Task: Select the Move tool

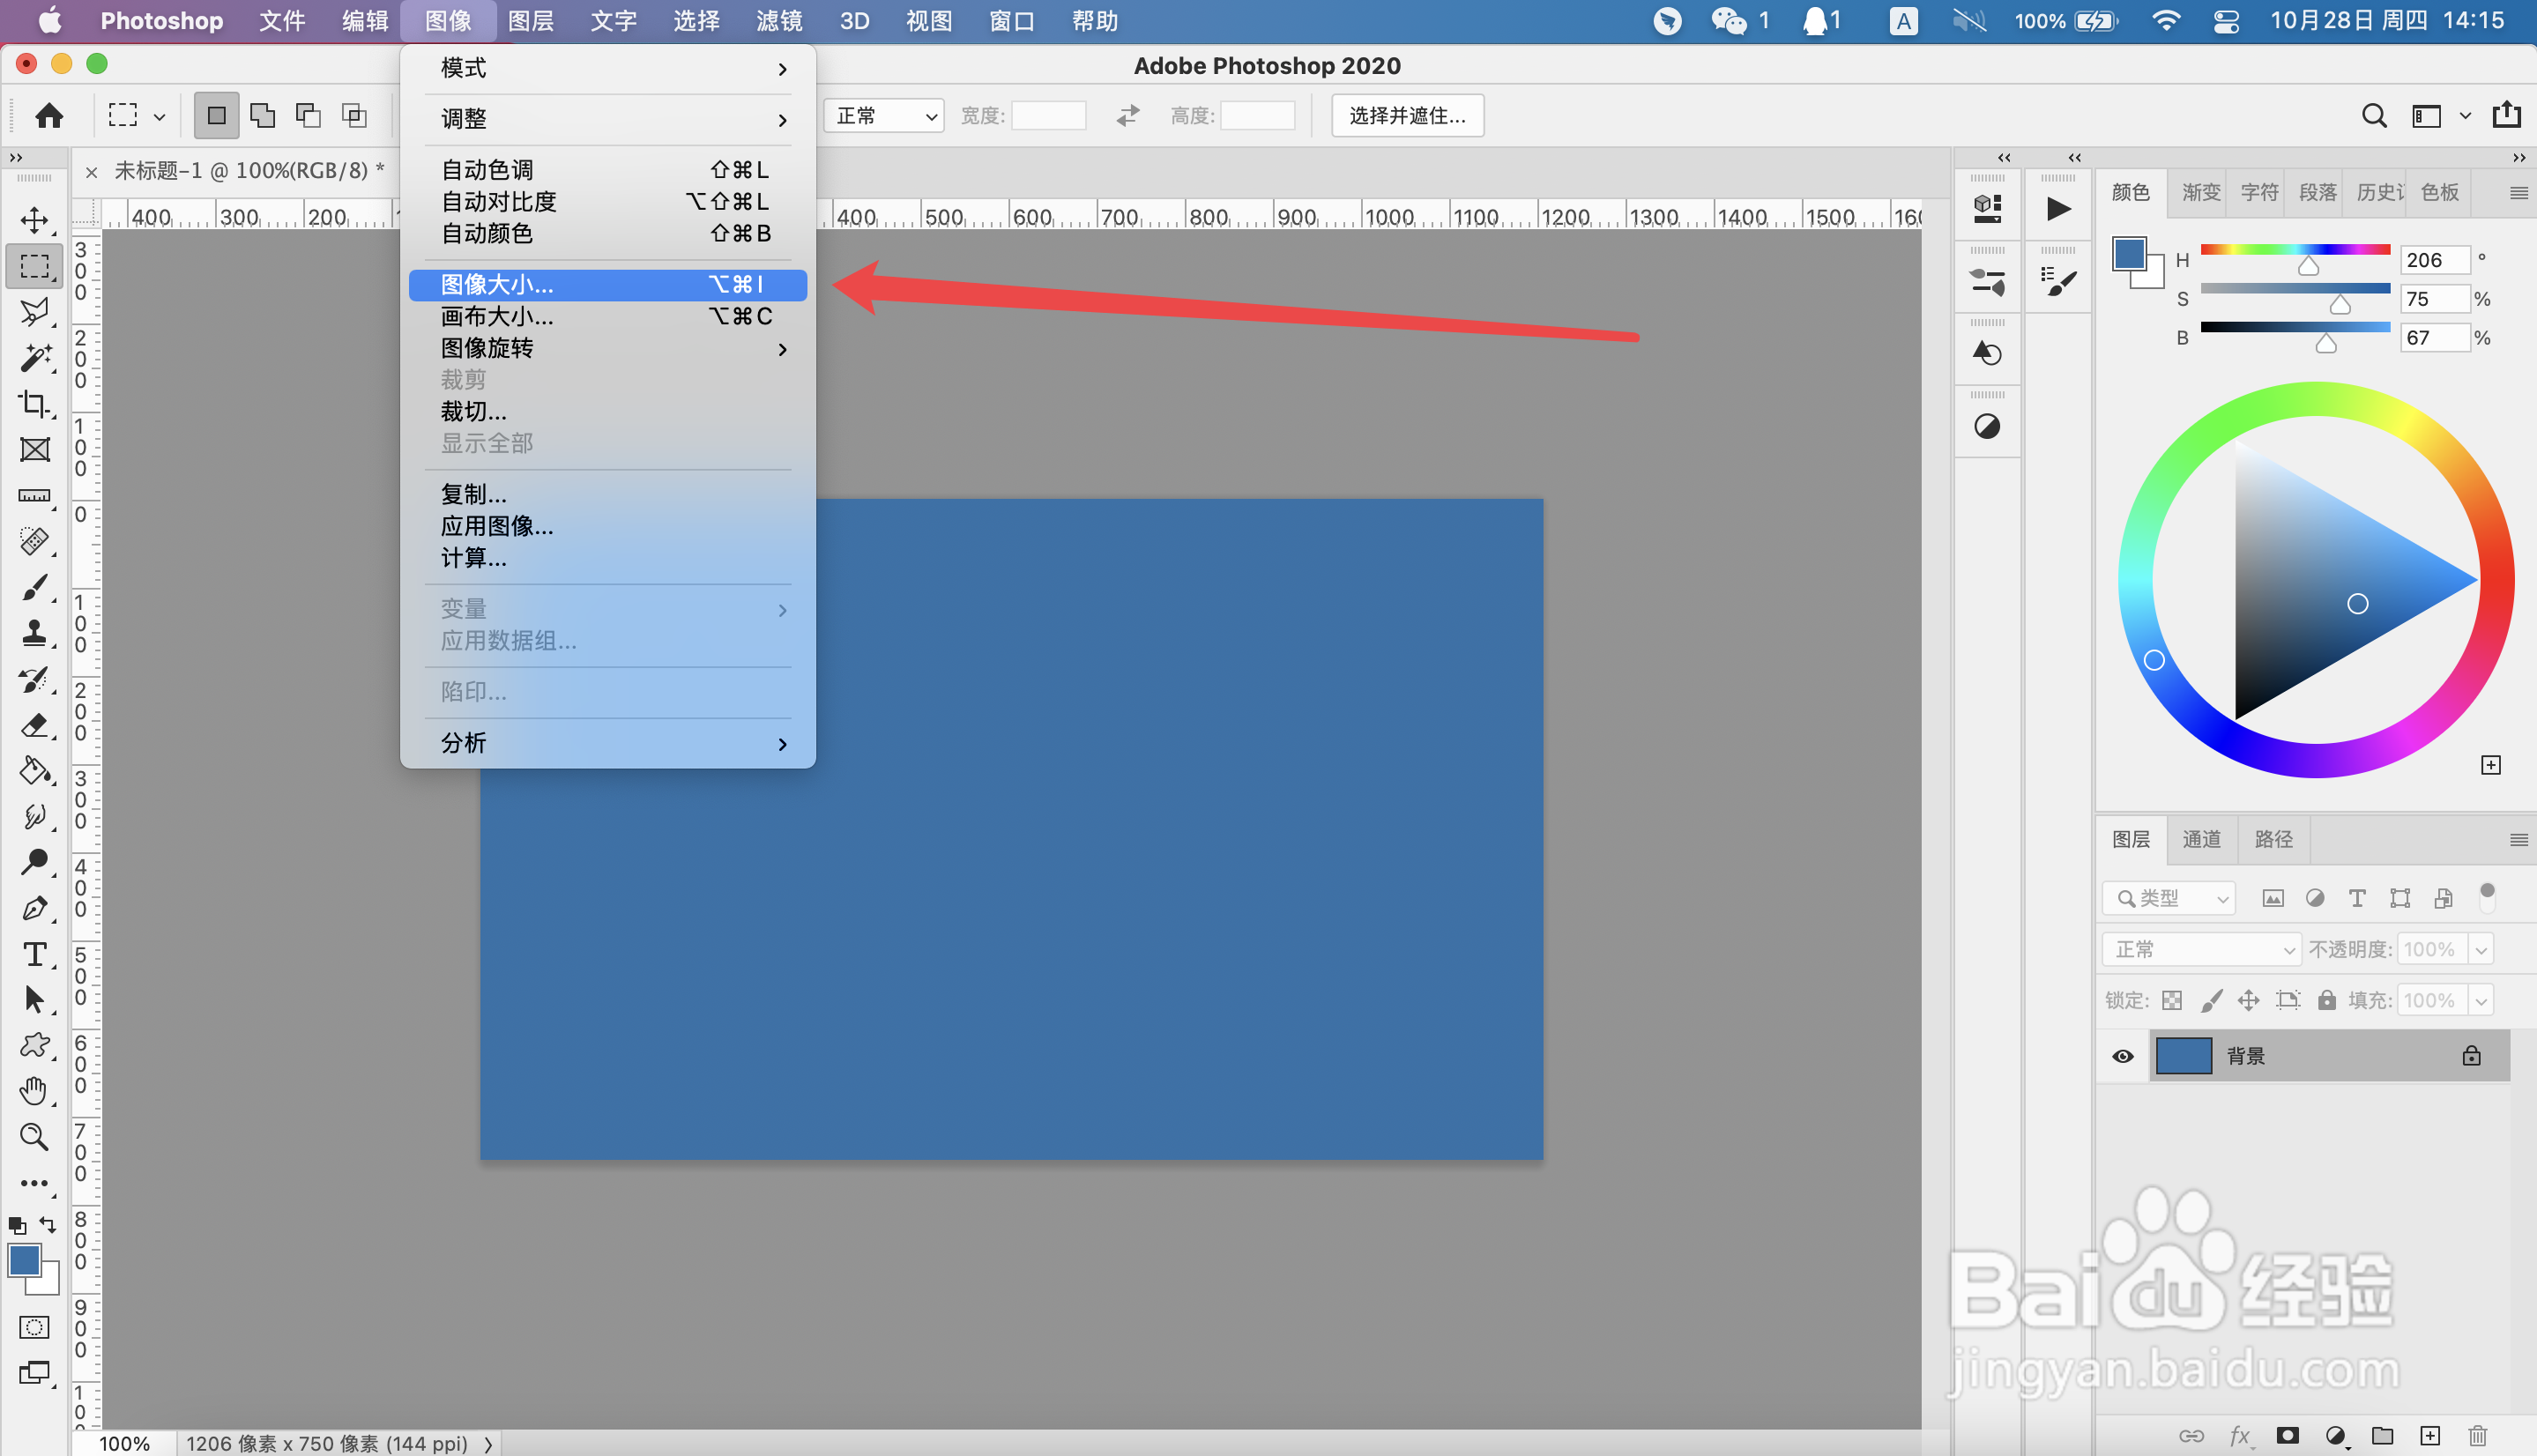Action: coord(35,220)
